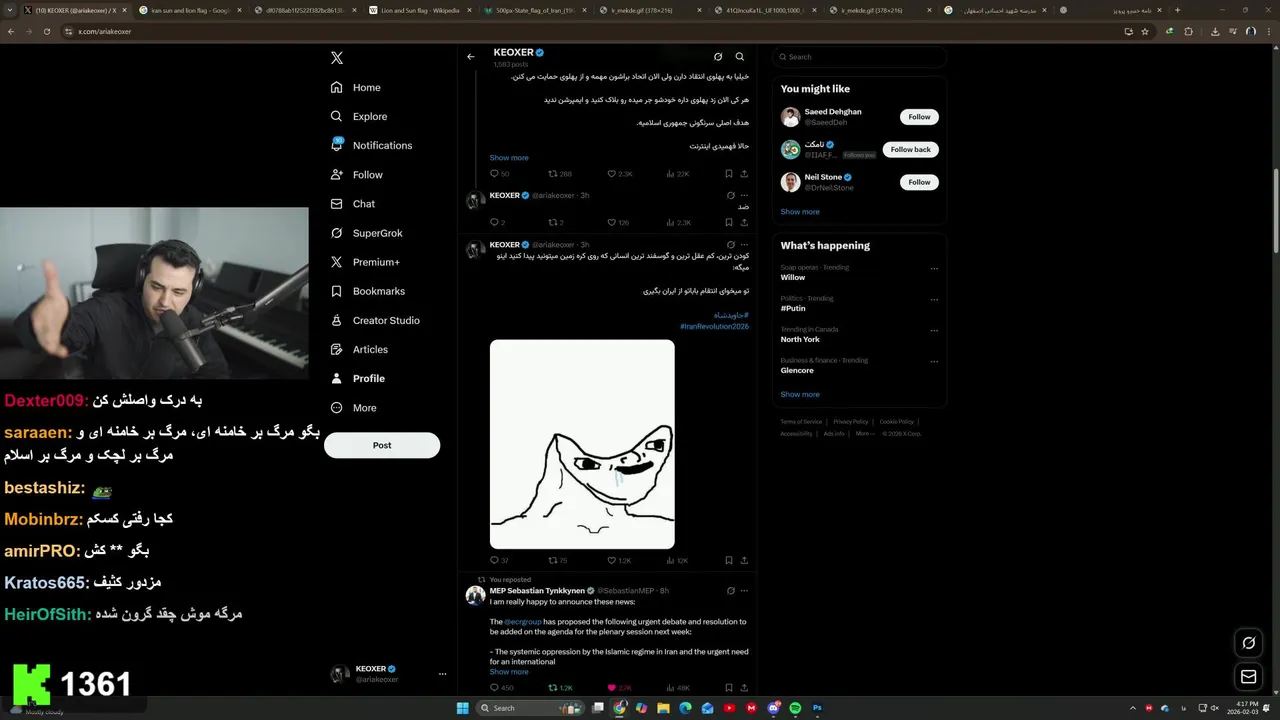Click the search icon in the profile header
This screenshot has width=1280, height=720.
click(740, 57)
